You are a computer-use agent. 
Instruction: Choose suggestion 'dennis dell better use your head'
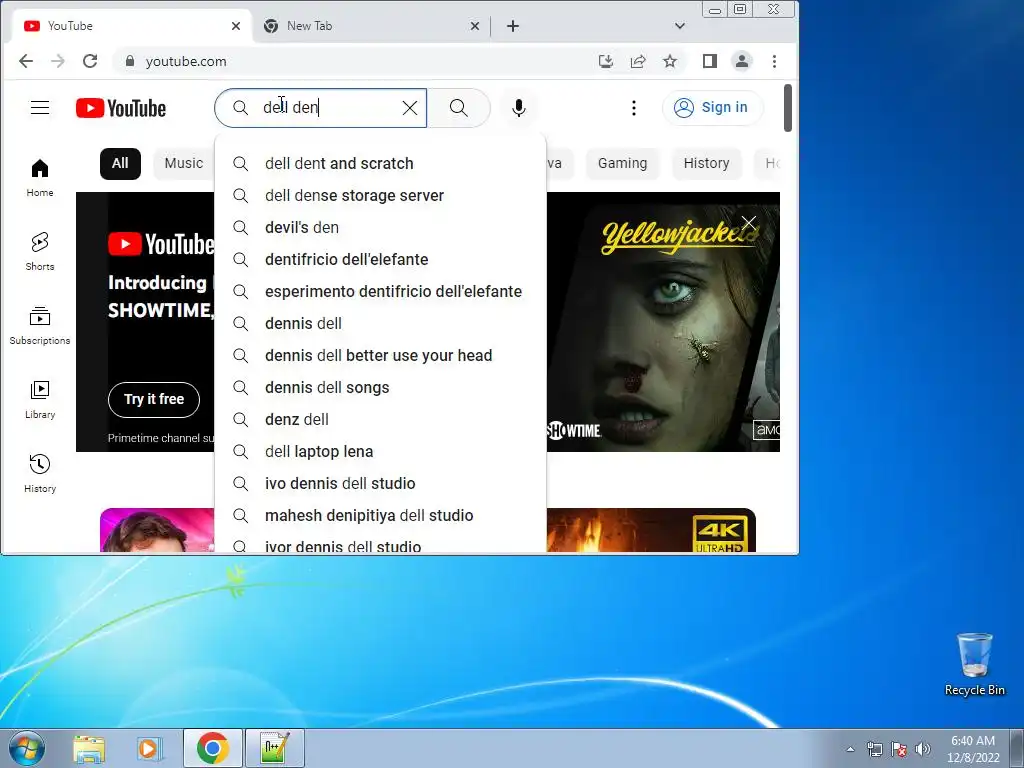pos(380,355)
